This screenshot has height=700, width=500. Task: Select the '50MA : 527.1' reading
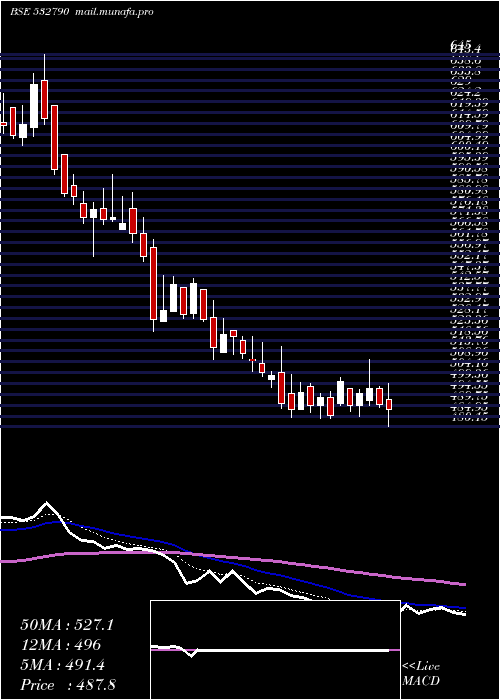pos(67,625)
